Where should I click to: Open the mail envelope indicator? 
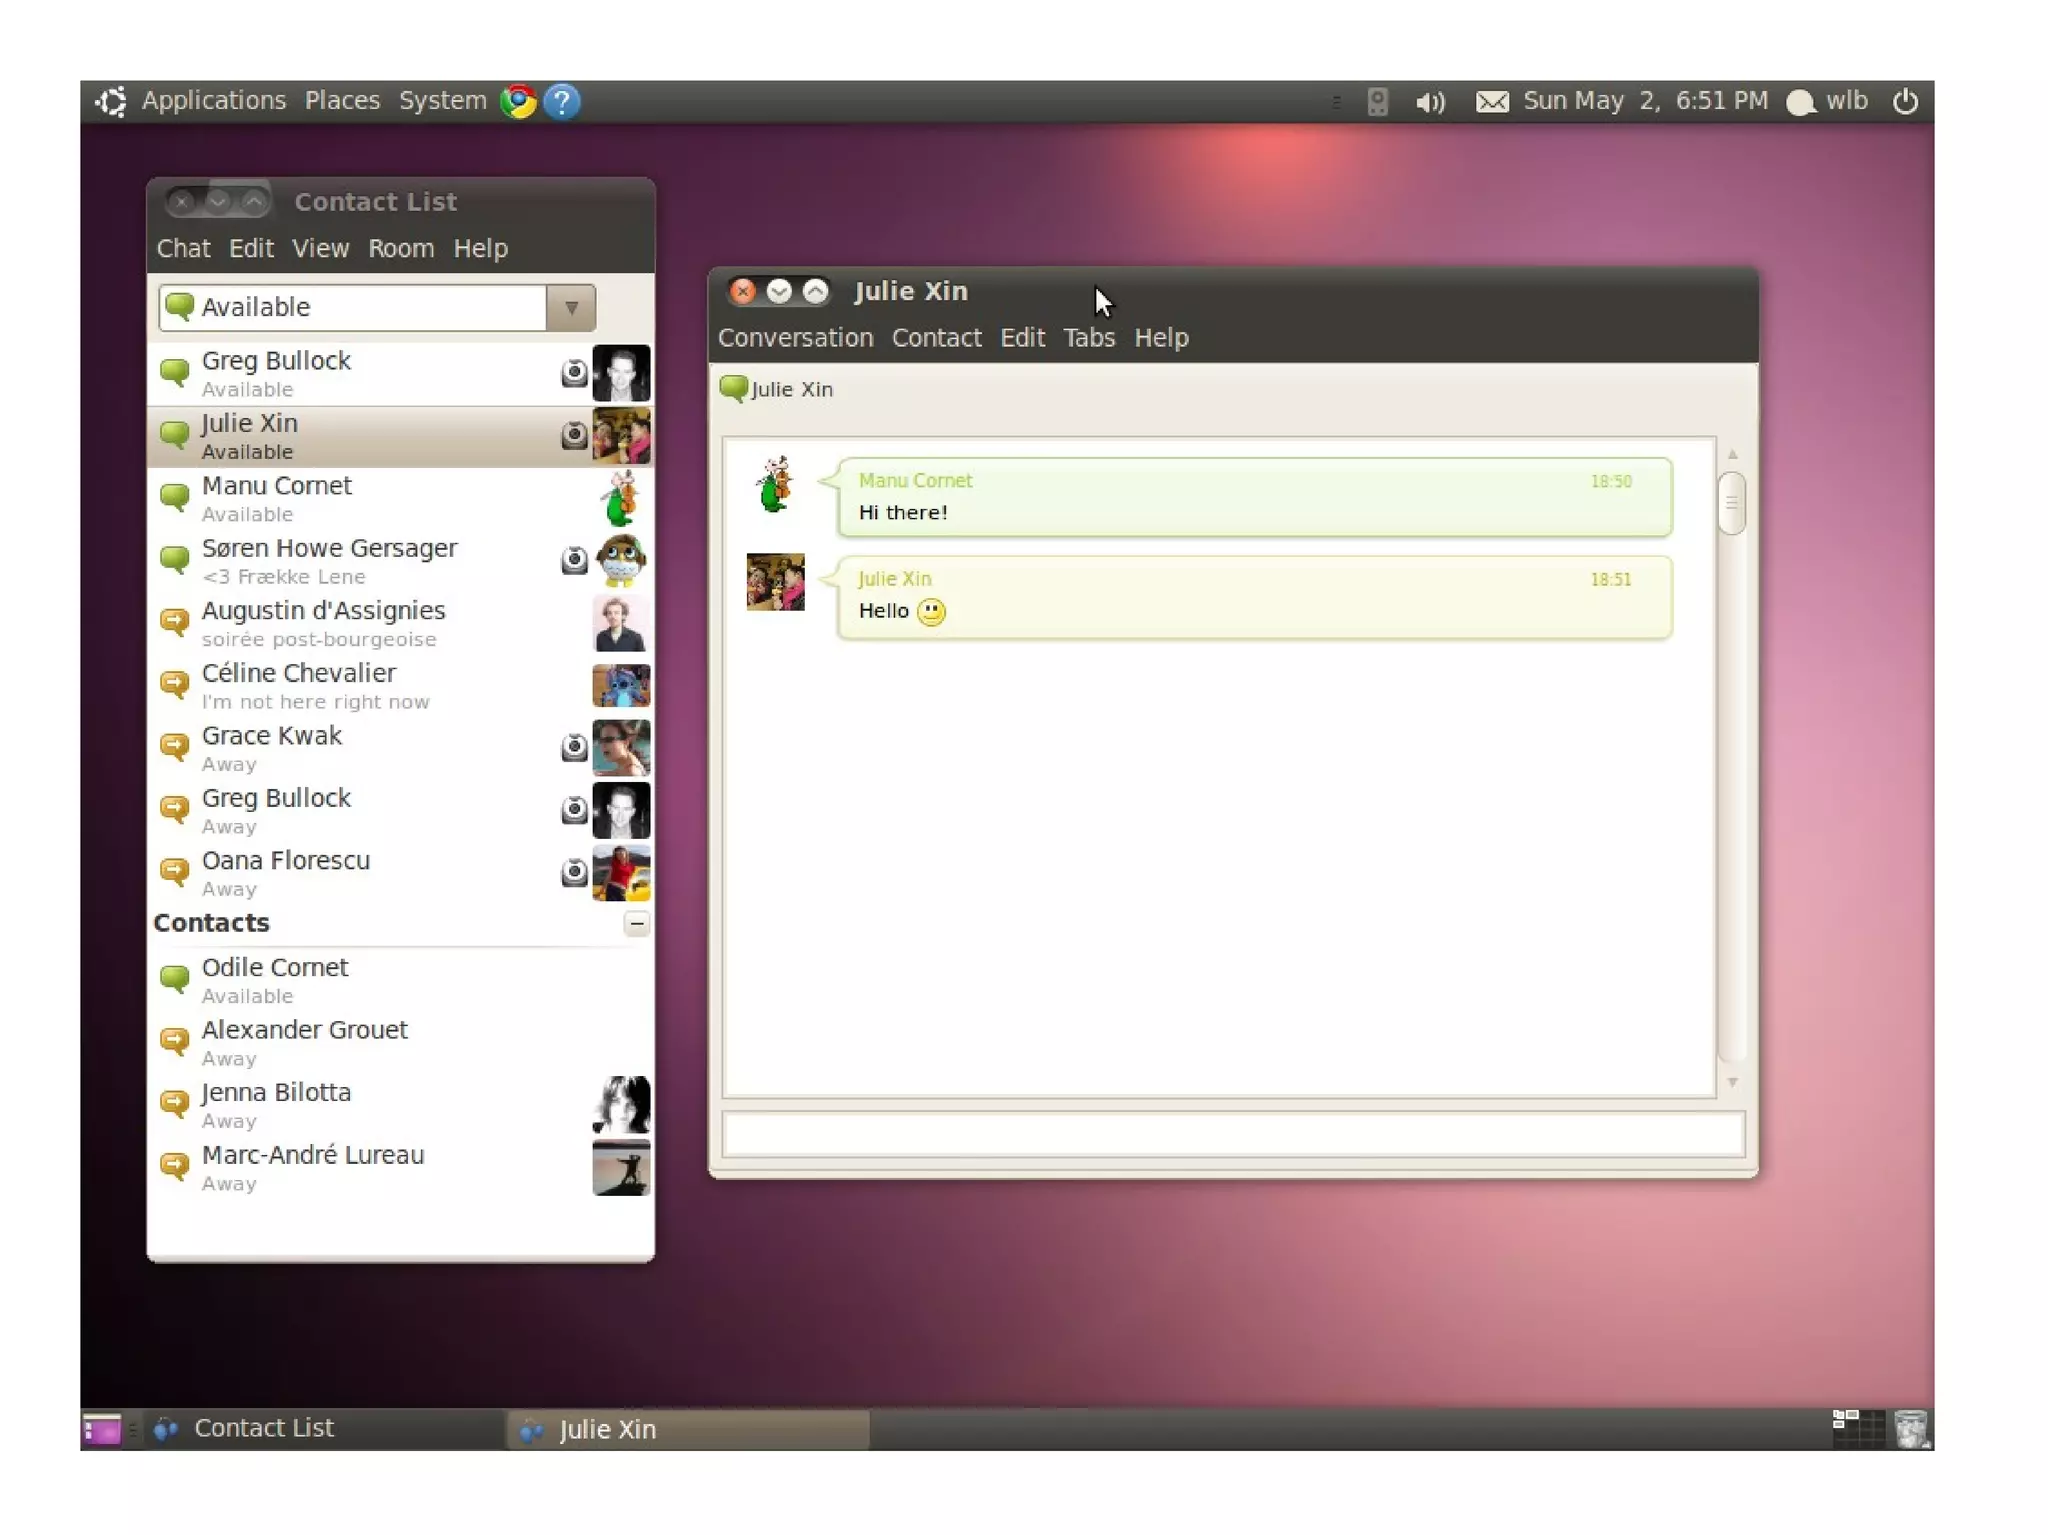pos(1491,101)
